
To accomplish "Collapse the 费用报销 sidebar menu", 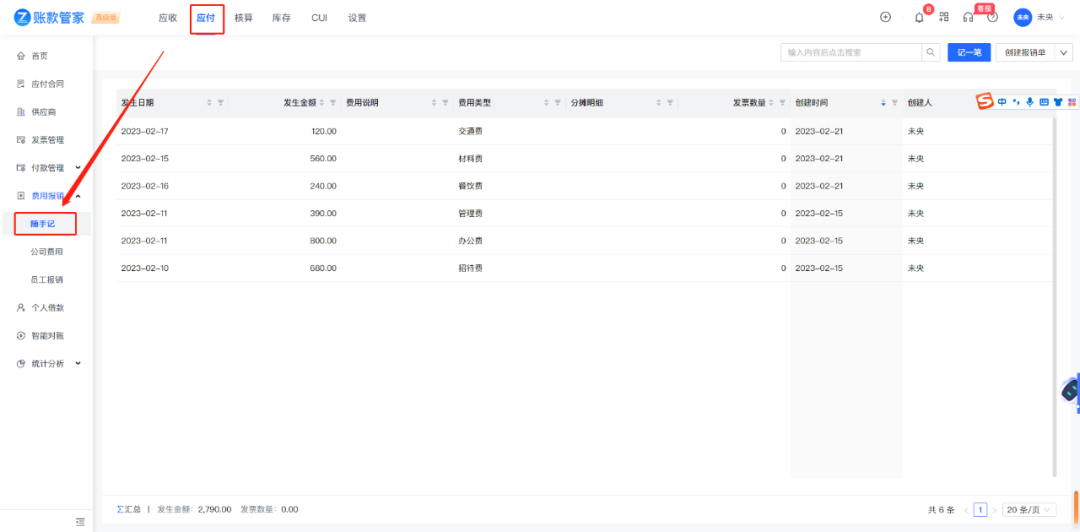I will click(x=78, y=196).
